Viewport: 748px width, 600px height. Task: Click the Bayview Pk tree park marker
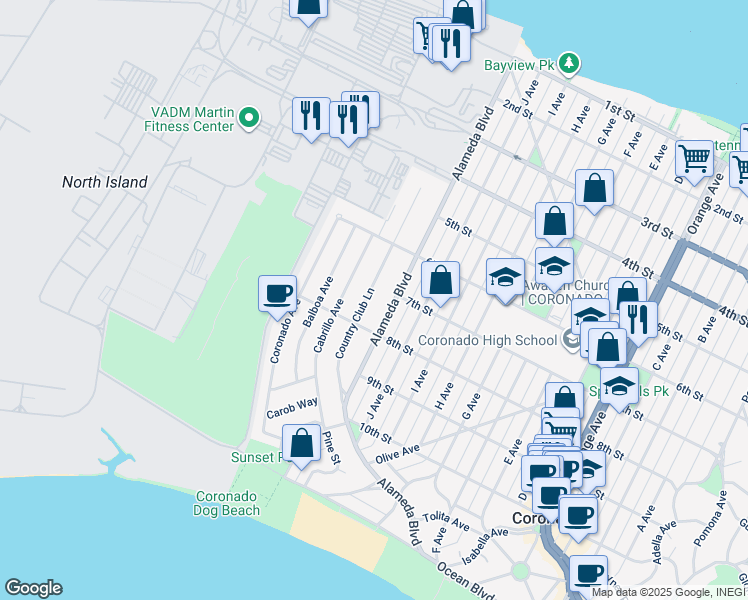pyautogui.click(x=568, y=63)
